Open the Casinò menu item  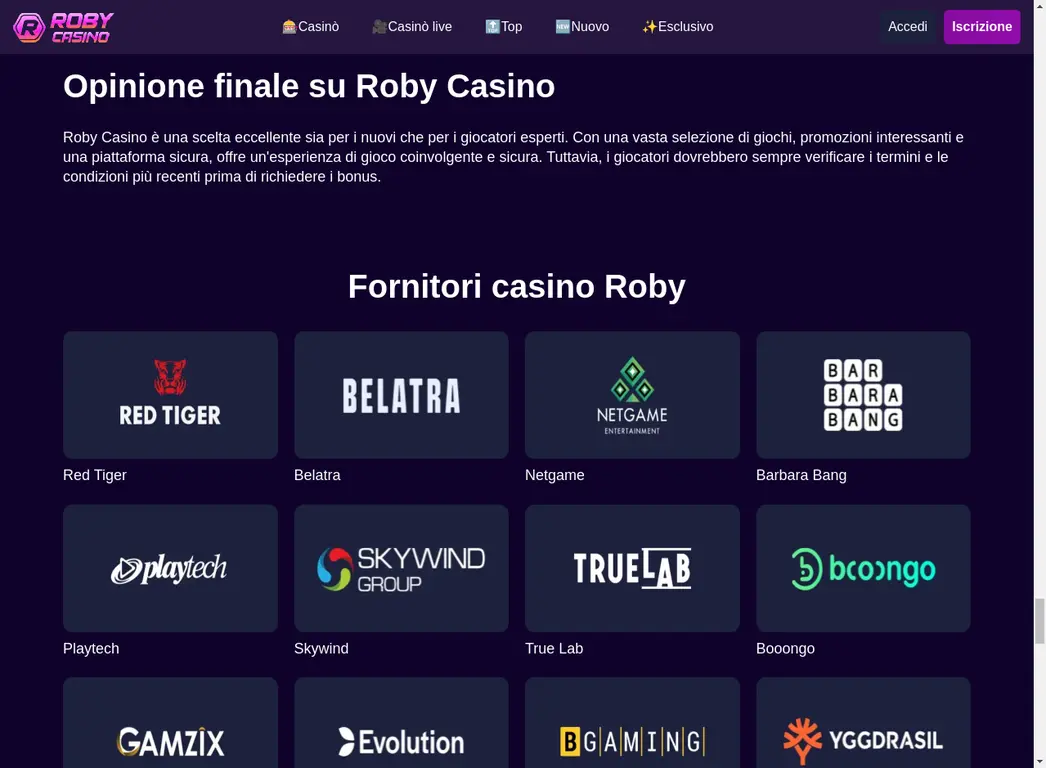point(311,27)
